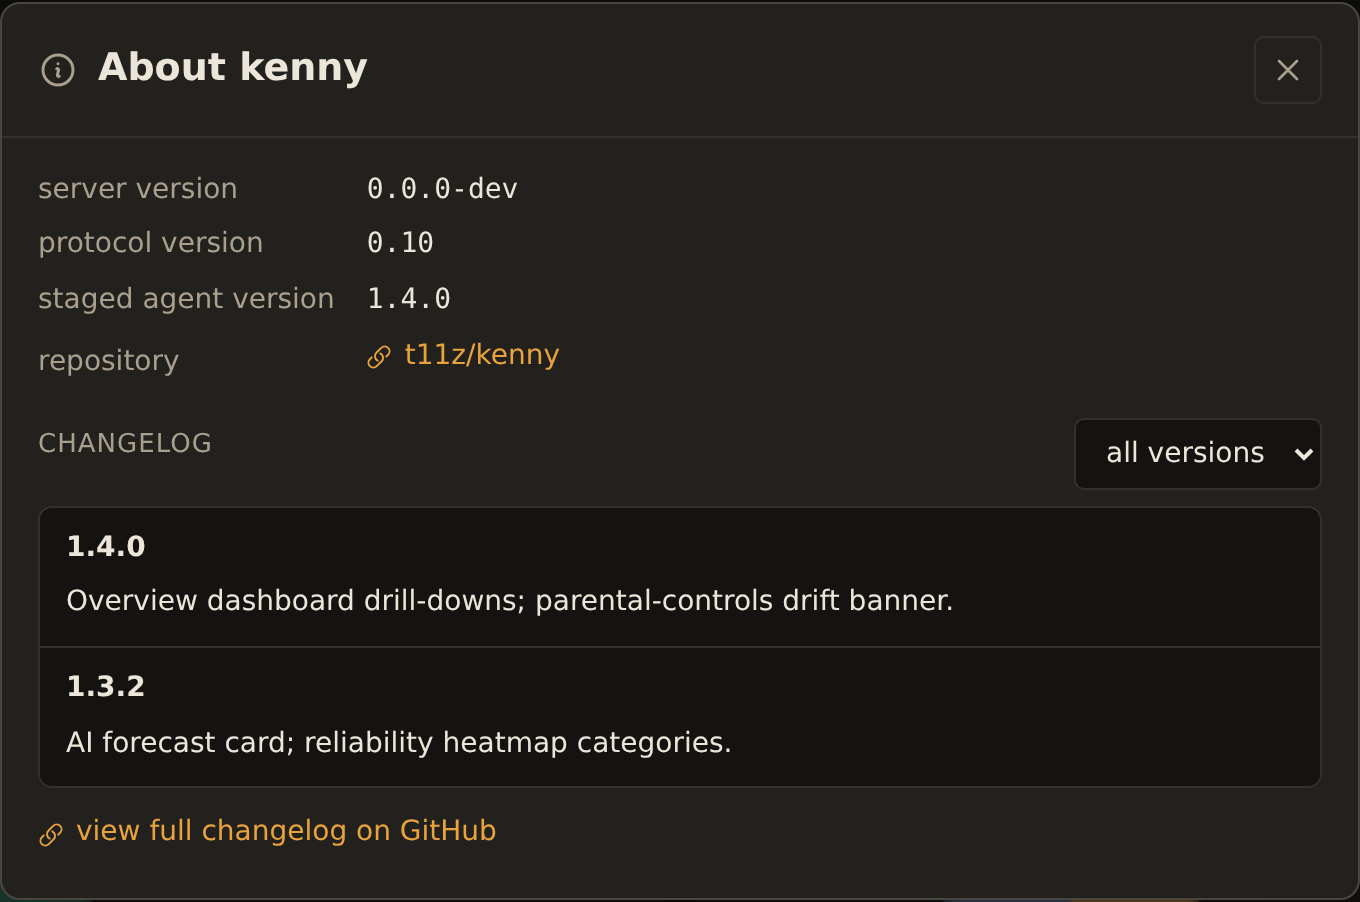Select the 1.3.2 changelog entry heading

[106, 686]
